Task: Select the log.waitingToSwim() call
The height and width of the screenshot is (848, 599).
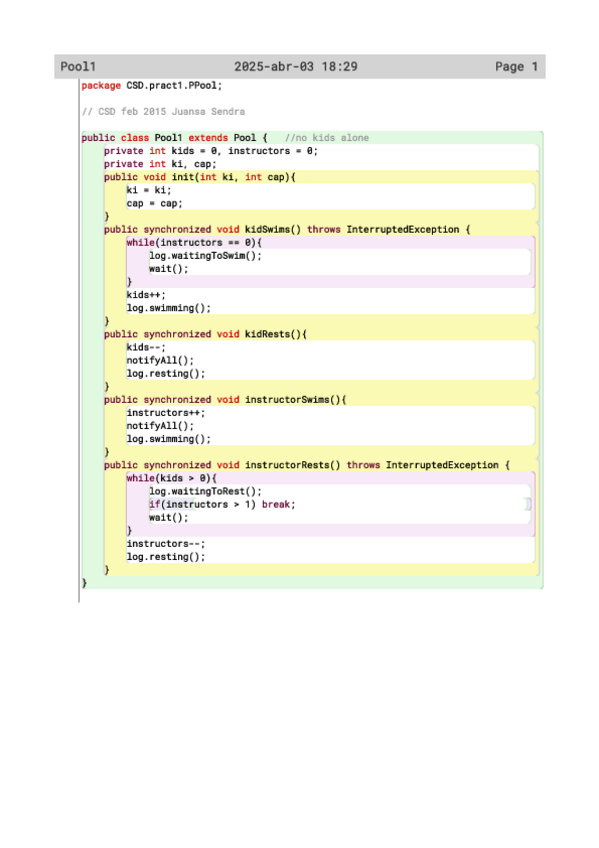Action: click(x=205, y=255)
